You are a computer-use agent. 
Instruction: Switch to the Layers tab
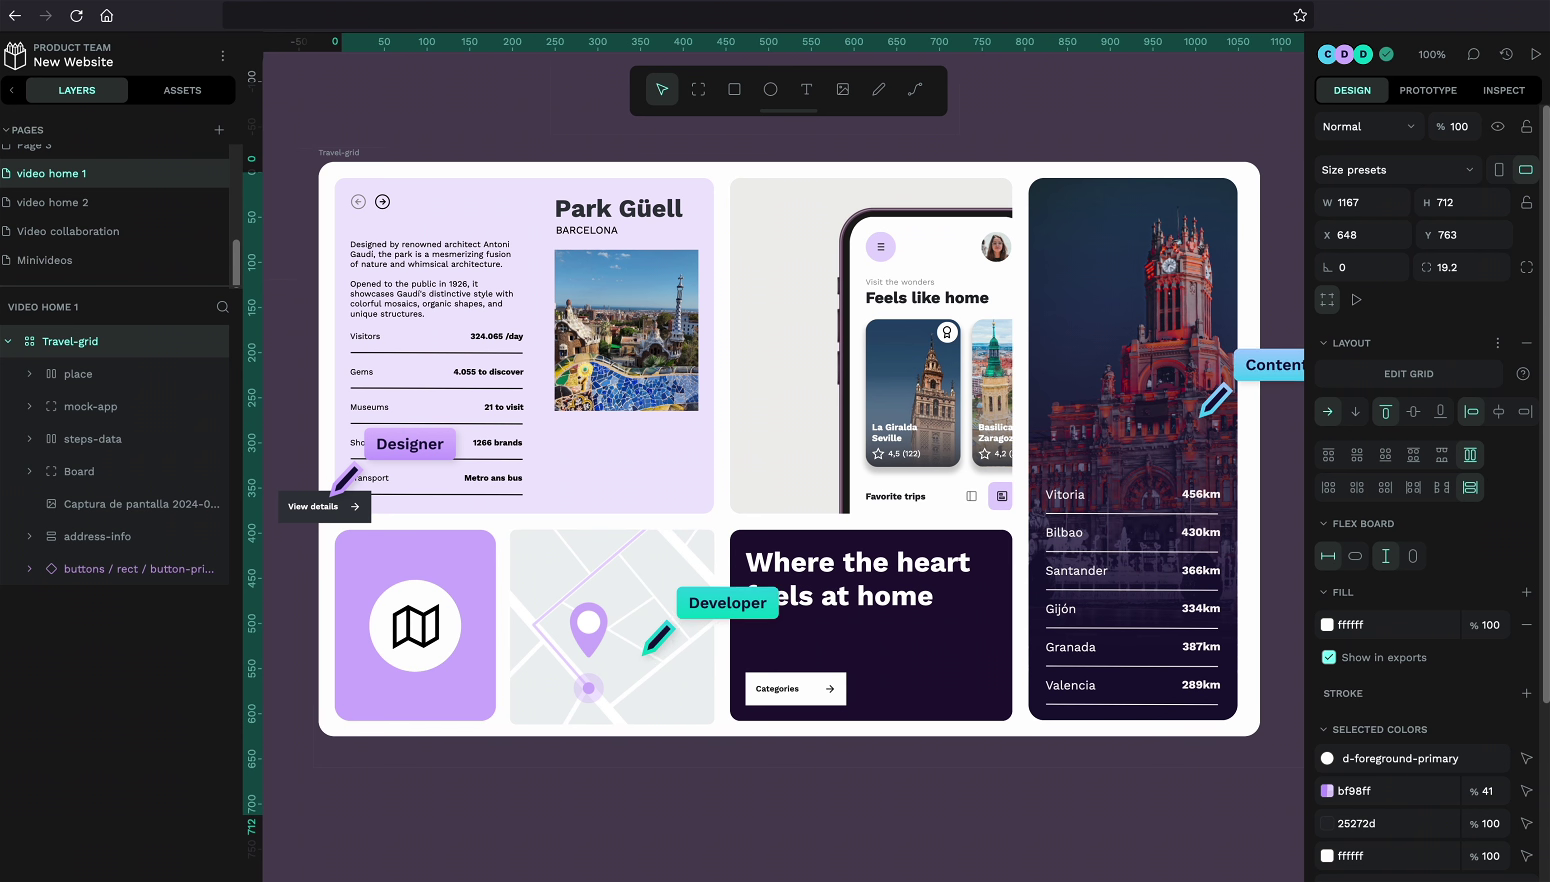pos(77,90)
